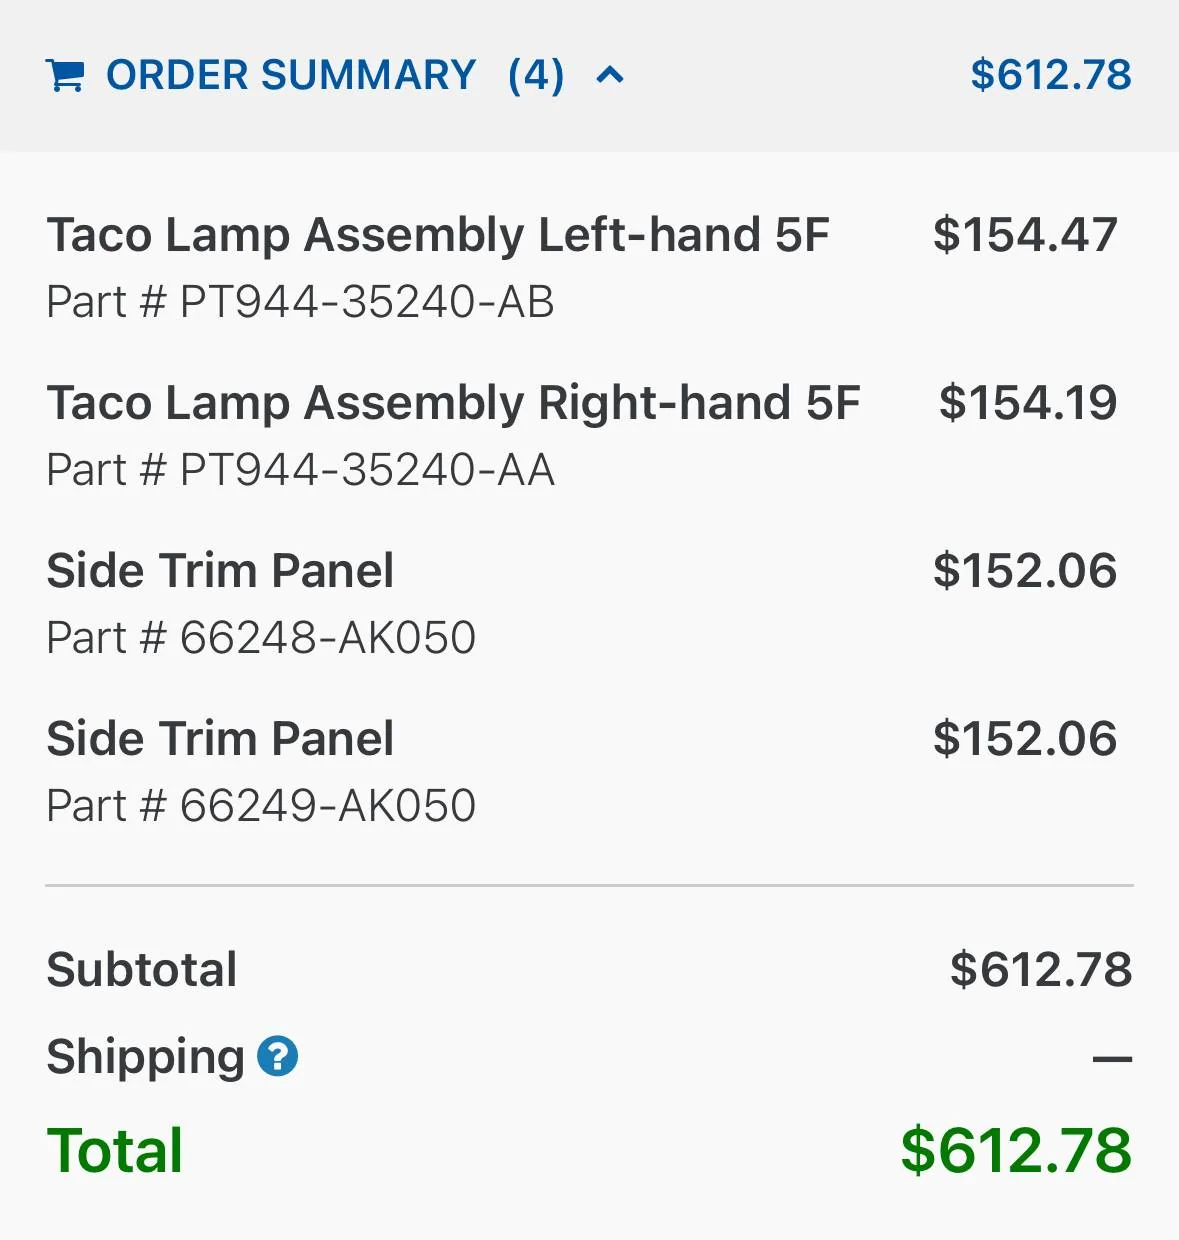
Task: Click the green Total label
Action: click(115, 1150)
